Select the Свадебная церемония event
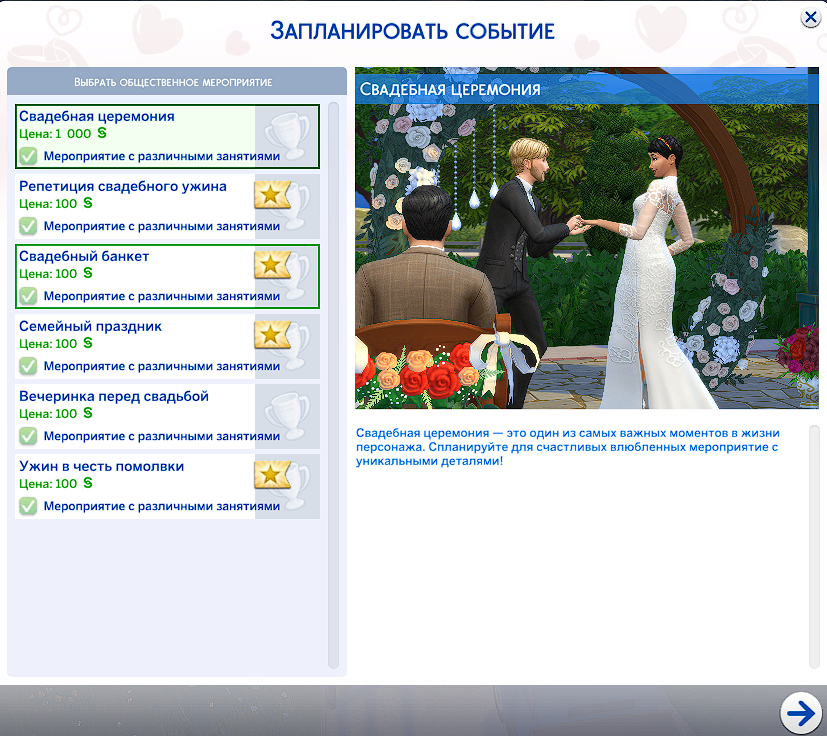 167,137
